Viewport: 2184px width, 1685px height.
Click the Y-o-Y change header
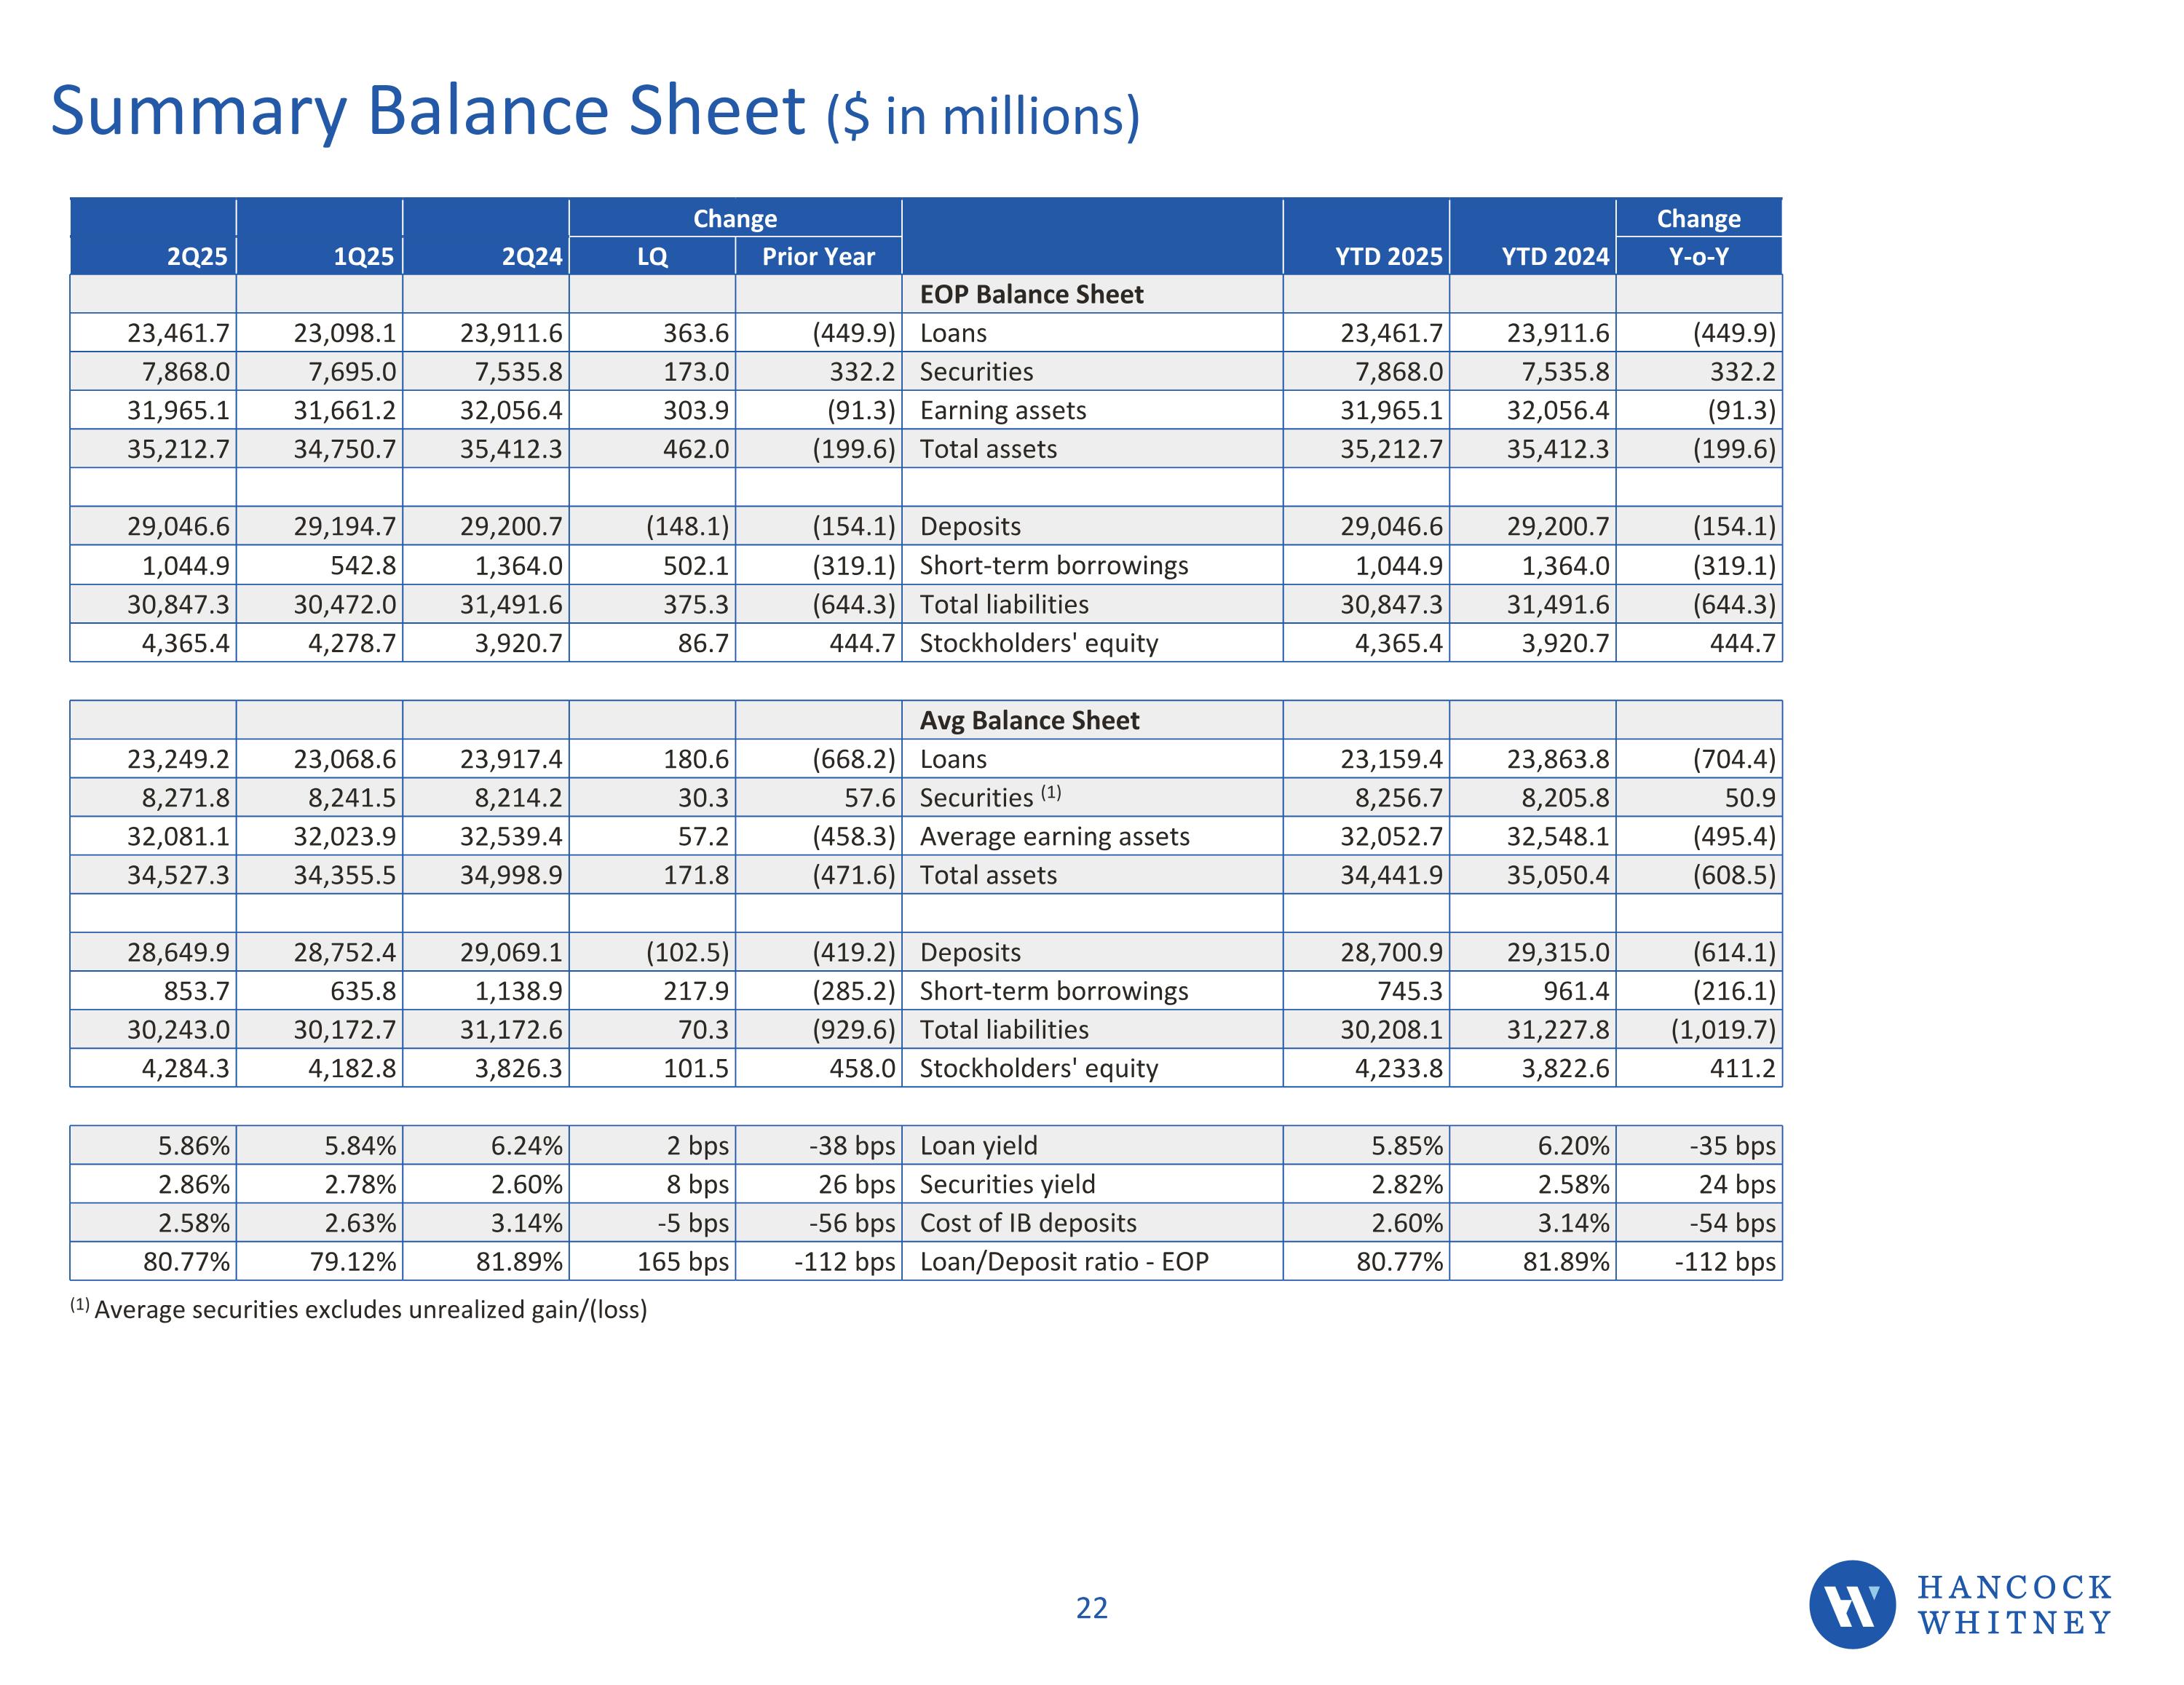coord(1698,257)
